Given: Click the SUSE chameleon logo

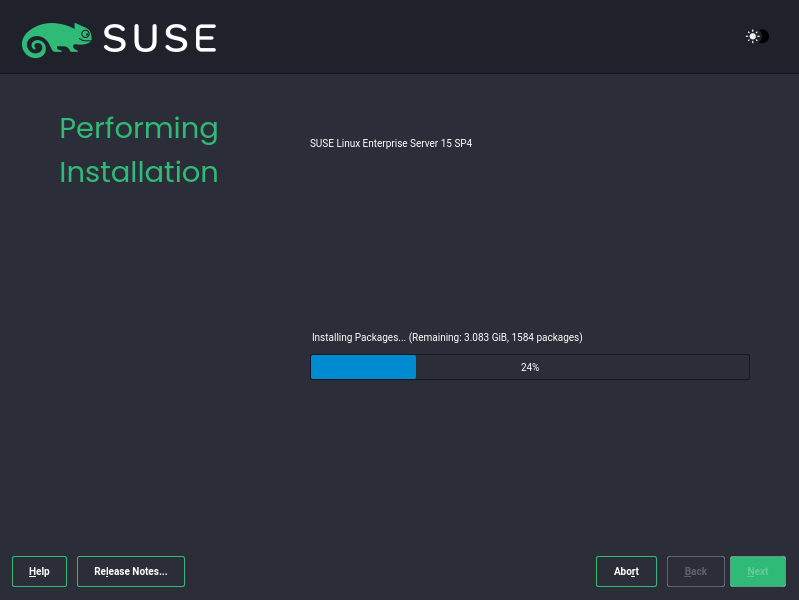Looking at the screenshot, I should coord(57,40).
